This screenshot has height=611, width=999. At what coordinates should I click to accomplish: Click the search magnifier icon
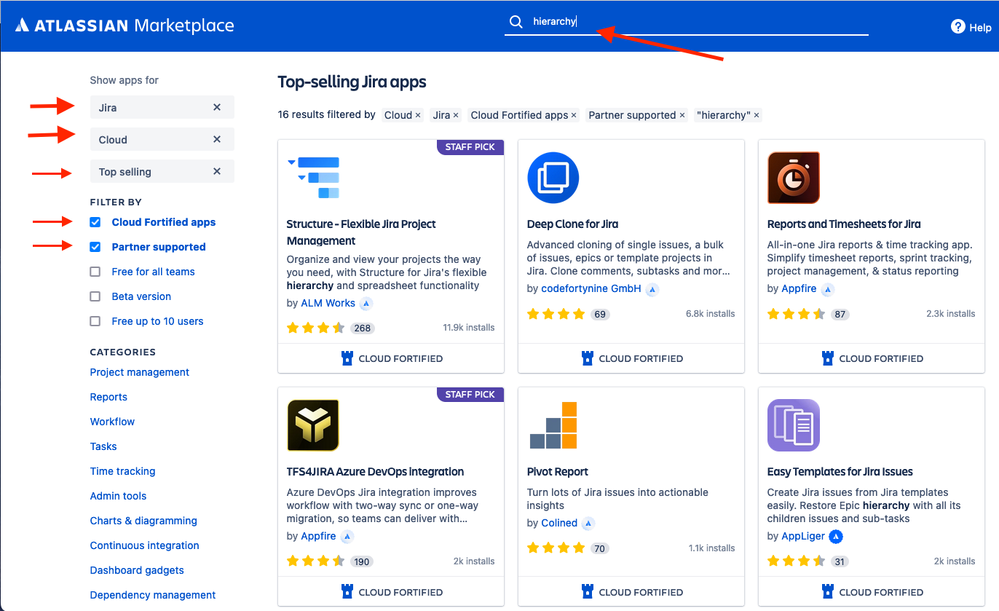(515, 22)
